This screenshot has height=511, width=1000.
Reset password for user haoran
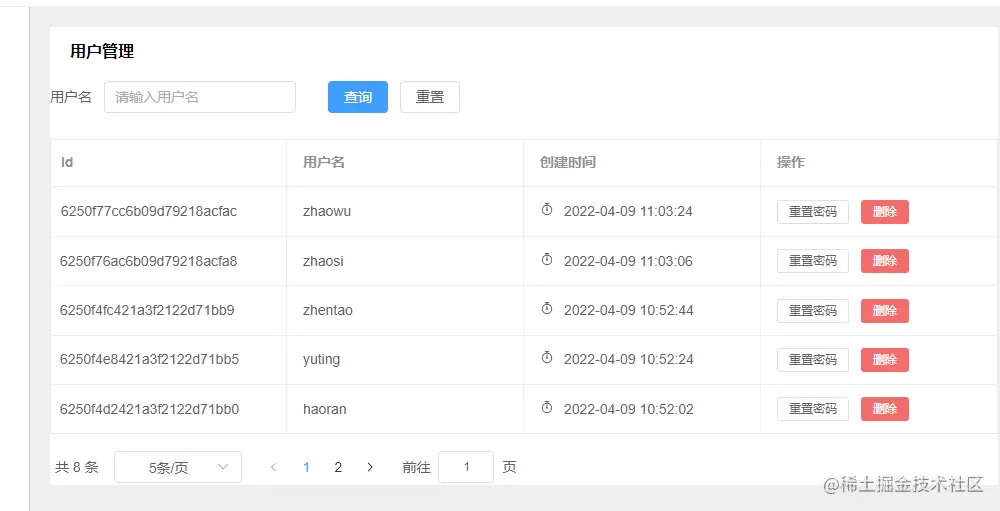pos(812,409)
